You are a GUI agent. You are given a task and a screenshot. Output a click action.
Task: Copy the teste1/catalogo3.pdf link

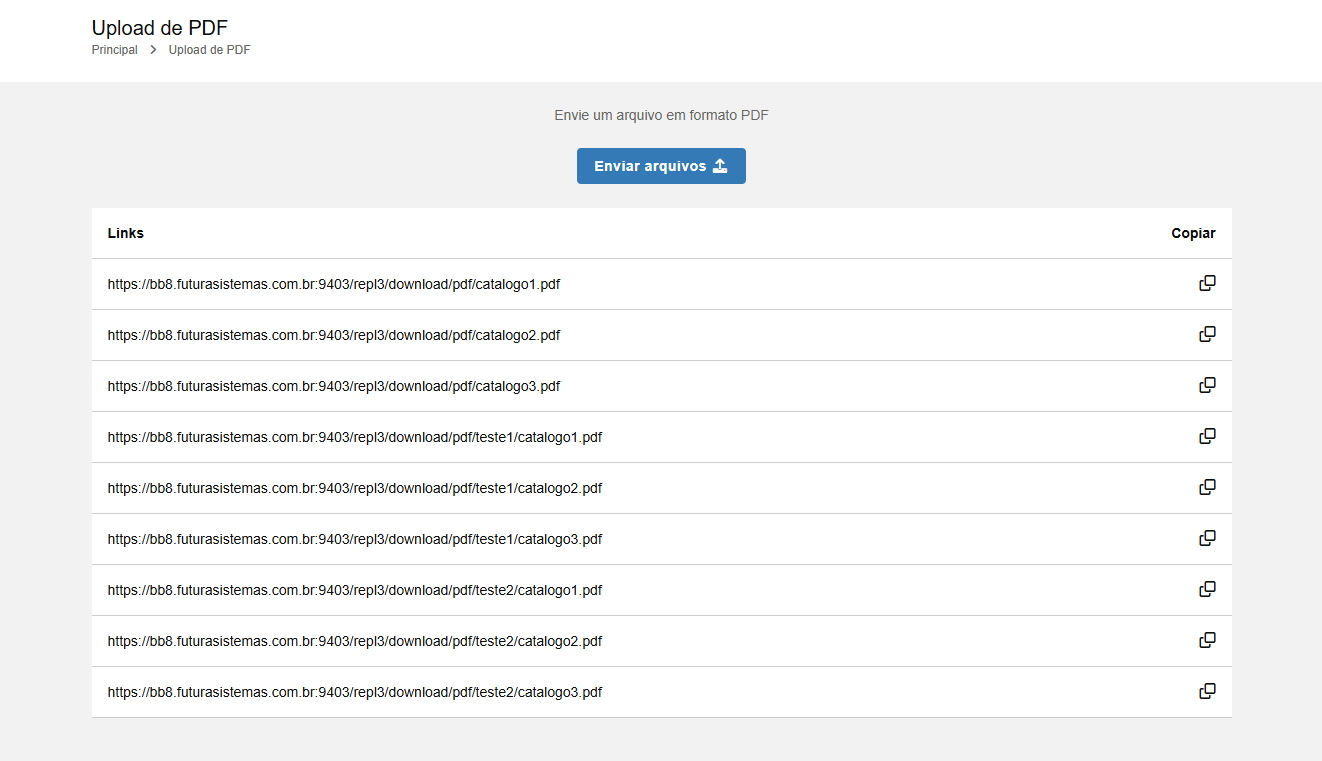click(1207, 538)
